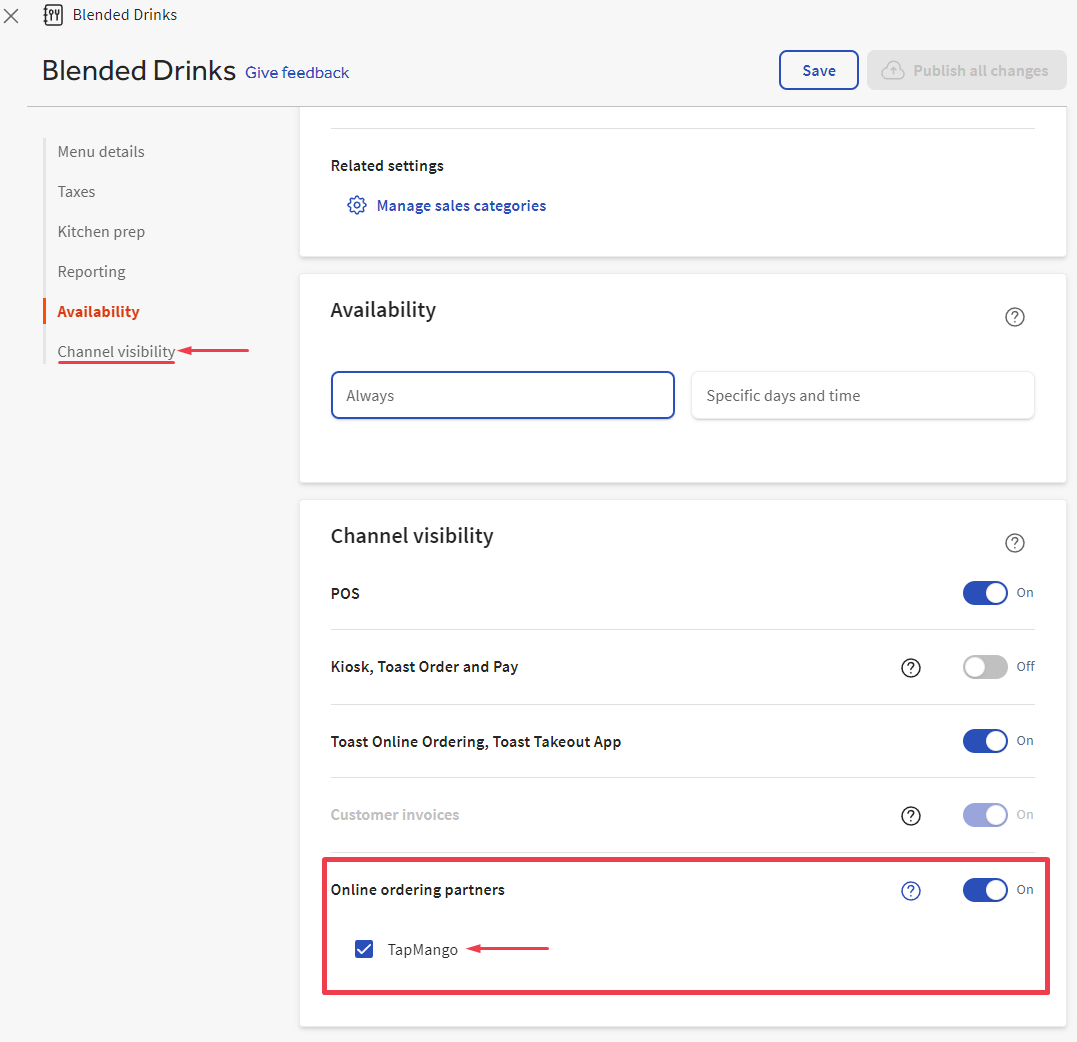Click the Blended Drinks page title
The image size is (1077, 1042).
[x=139, y=70]
